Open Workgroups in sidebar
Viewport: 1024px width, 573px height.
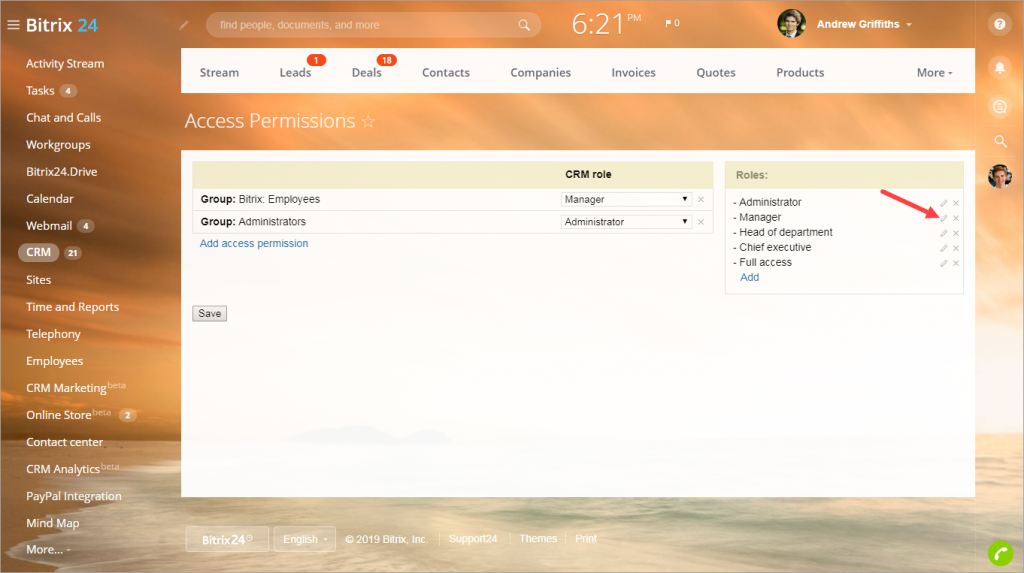click(x=58, y=145)
